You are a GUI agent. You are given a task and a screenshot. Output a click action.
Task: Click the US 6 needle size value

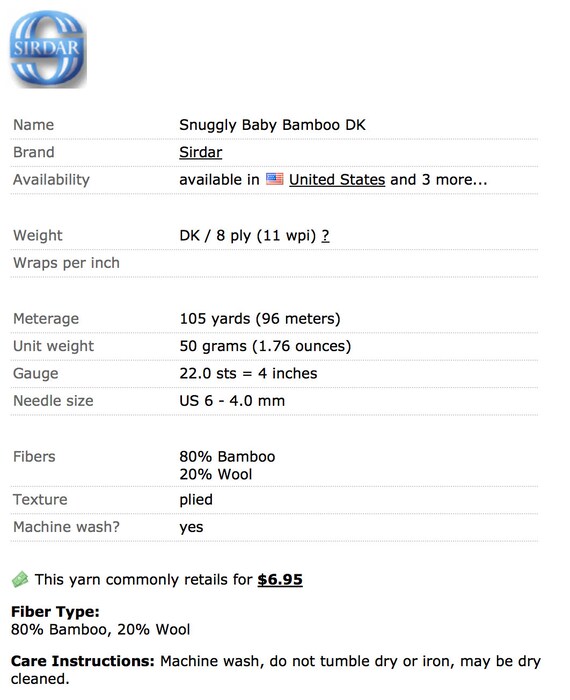tap(232, 401)
